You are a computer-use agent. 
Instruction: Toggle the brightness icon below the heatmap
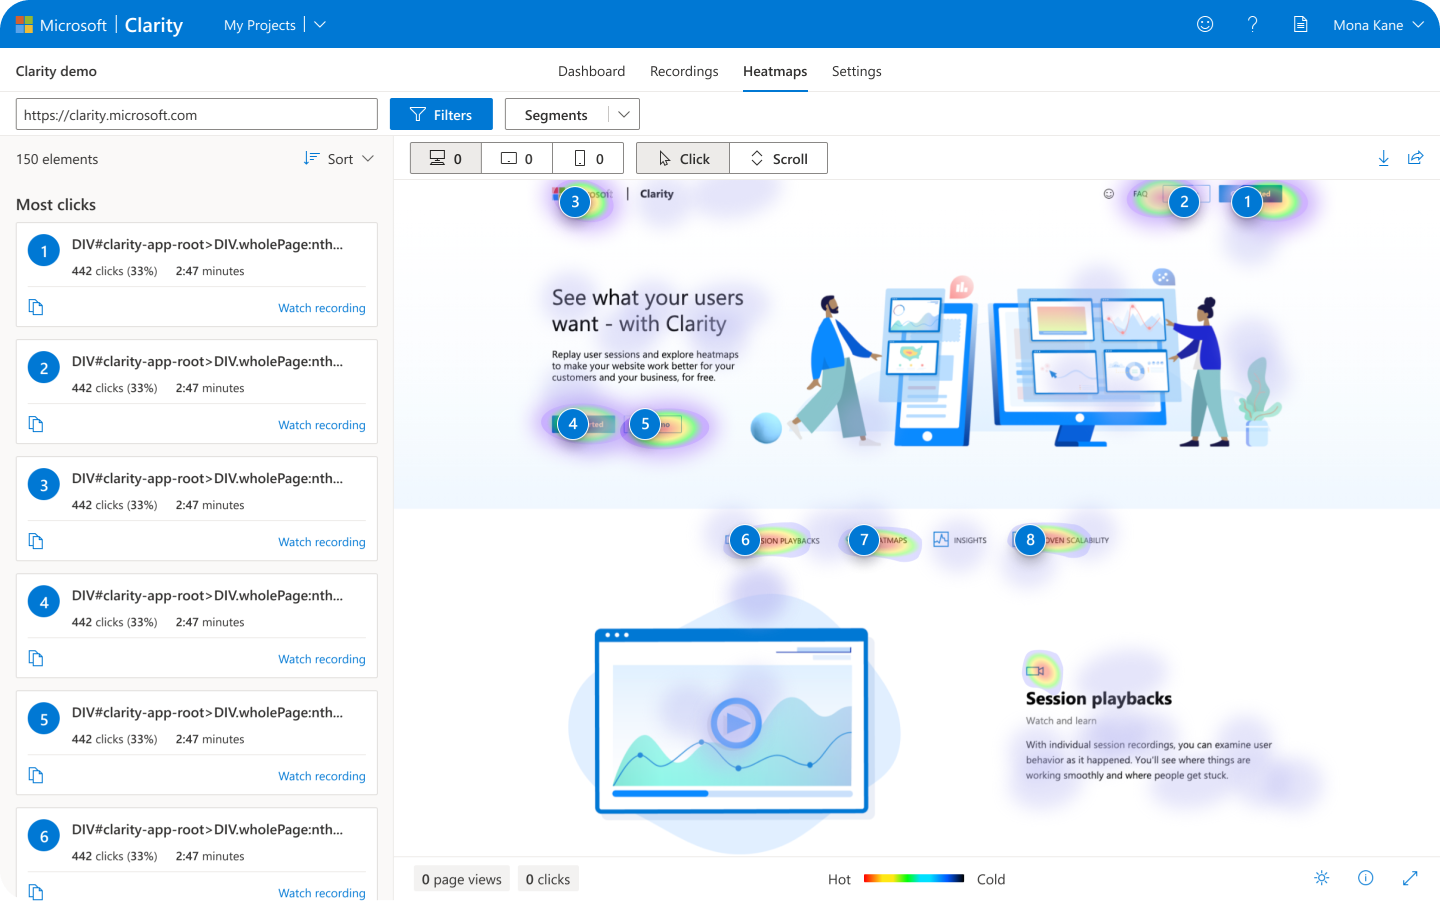coord(1321,878)
